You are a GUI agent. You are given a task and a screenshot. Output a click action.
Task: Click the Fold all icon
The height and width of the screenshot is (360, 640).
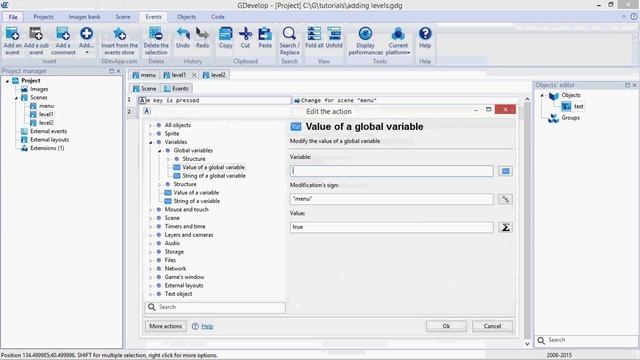coord(314,34)
